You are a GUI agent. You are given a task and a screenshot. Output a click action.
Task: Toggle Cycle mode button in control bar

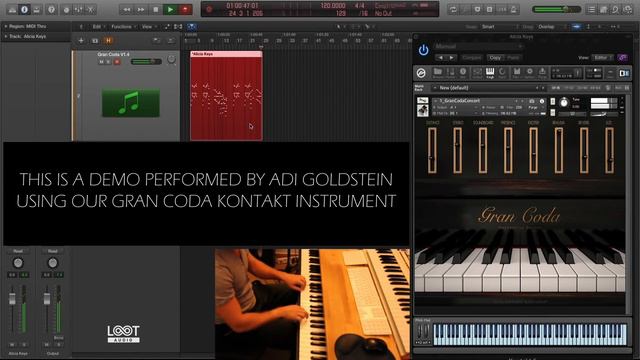[453, 9]
